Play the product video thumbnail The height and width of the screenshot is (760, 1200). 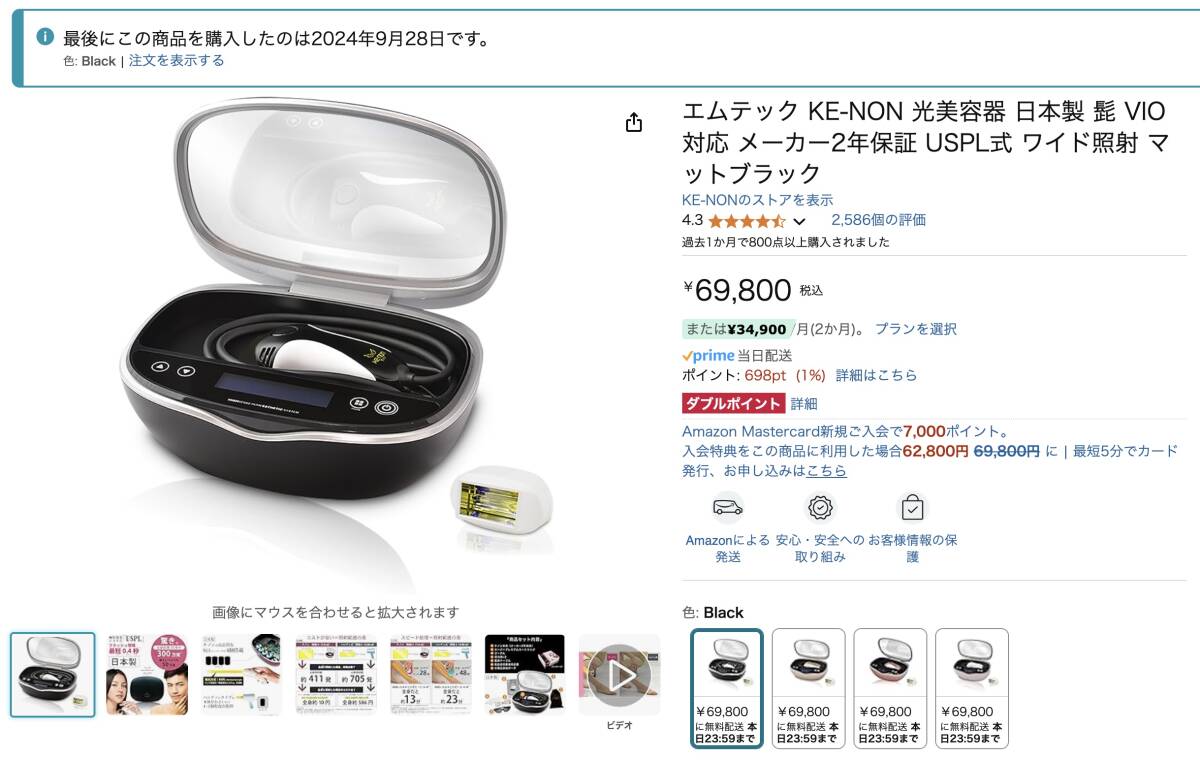point(619,675)
